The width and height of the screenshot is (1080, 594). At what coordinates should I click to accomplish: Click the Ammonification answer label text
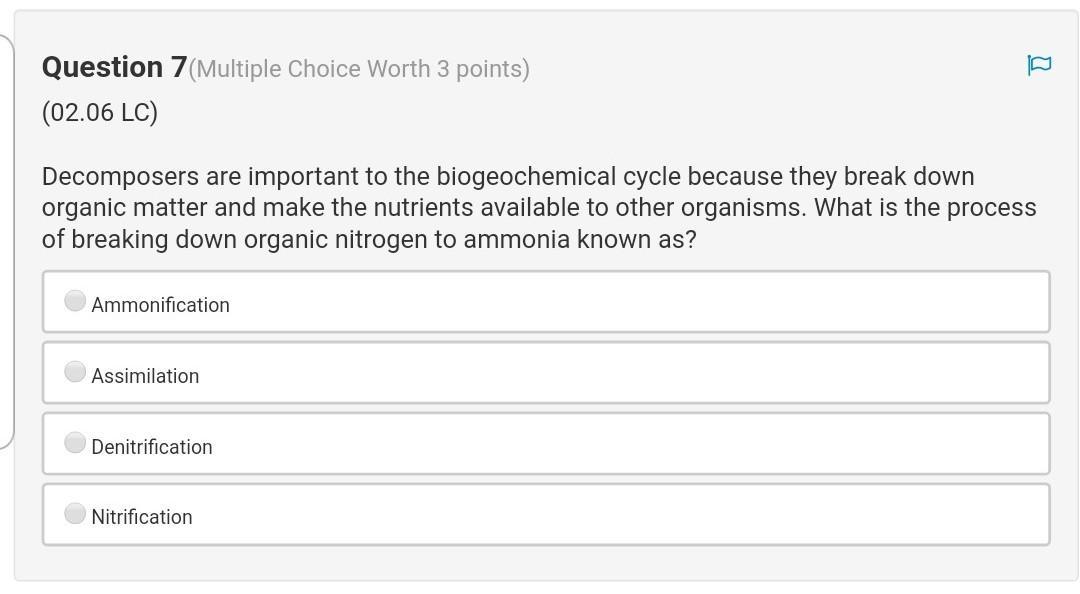[160, 305]
